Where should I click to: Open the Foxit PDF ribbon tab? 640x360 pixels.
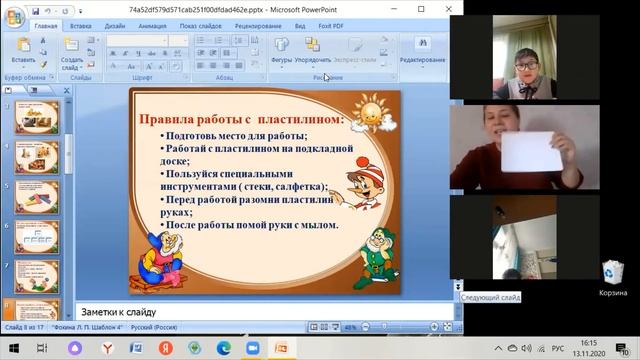tap(331, 26)
